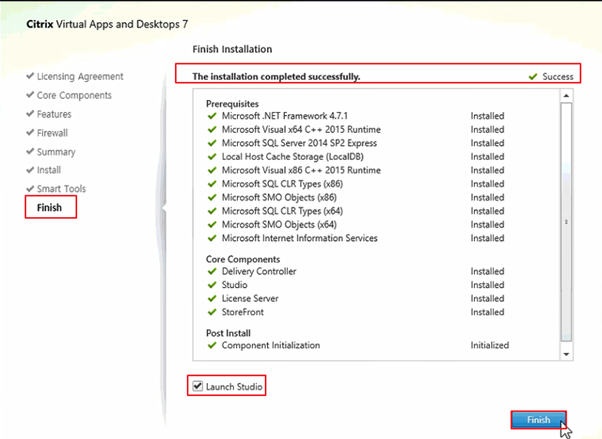Click the Install step checkmark
The height and width of the screenshot is (439, 602).
point(30,169)
